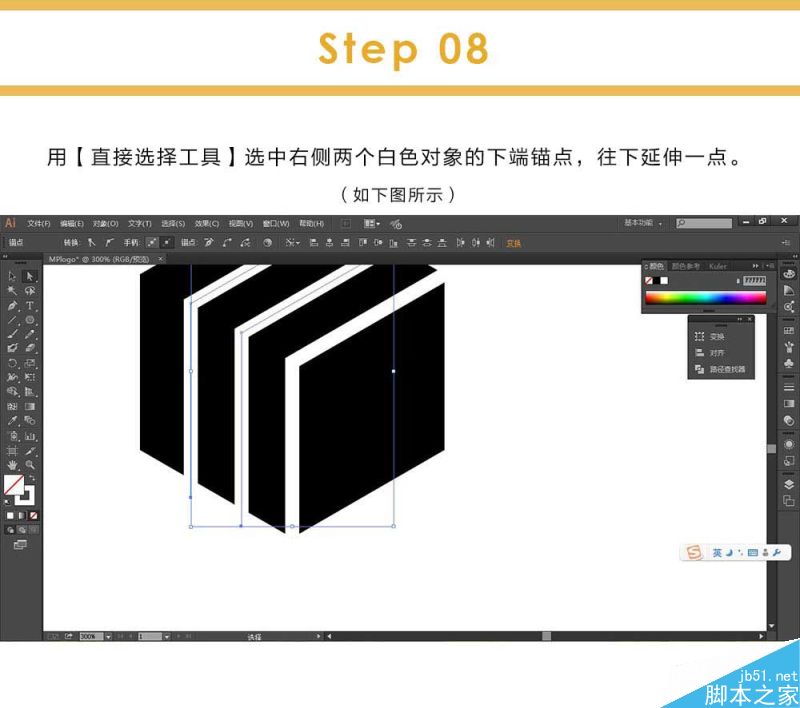800x708 pixels.
Task: Open the 对象(O) menu
Action: [105, 223]
